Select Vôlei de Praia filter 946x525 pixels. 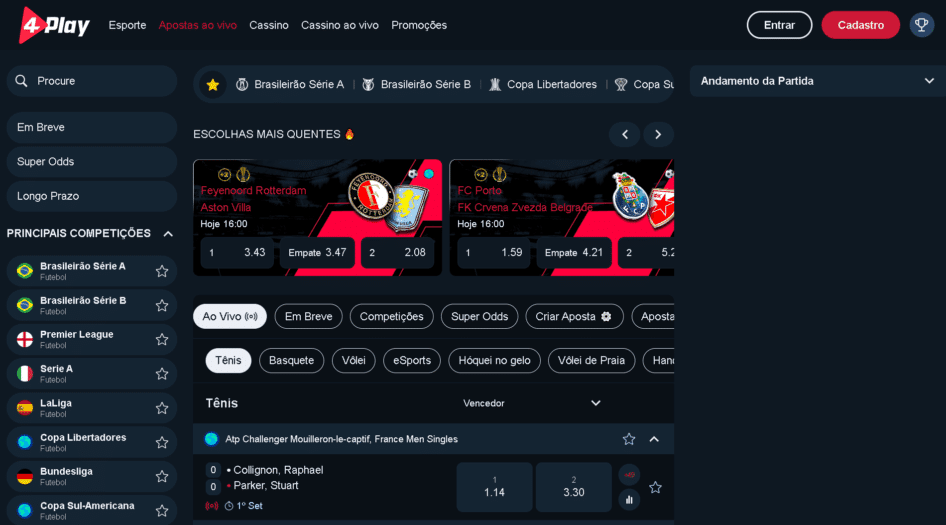(591, 360)
